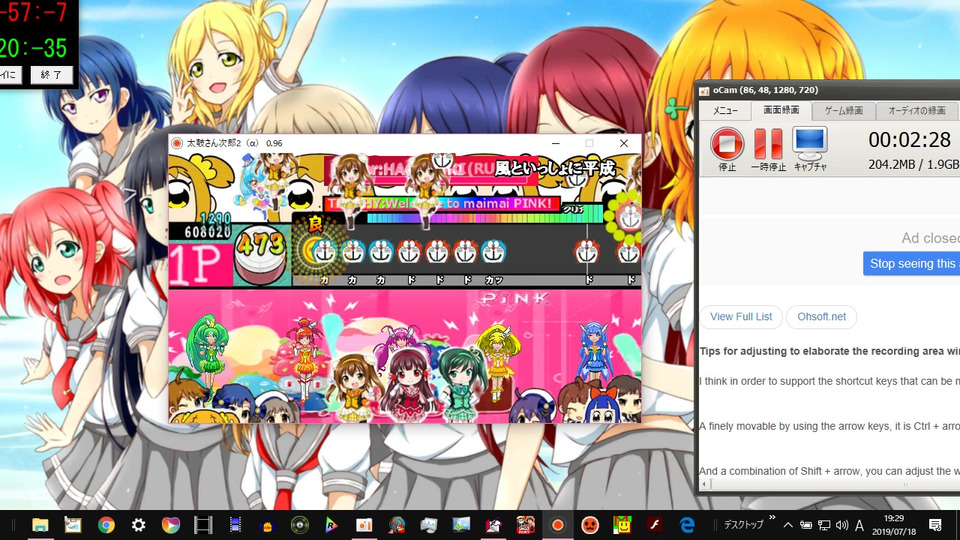The width and height of the screenshot is (960, 540).
Task: Open the Action Center notifications icon
Action: click(x=935, y=525)
